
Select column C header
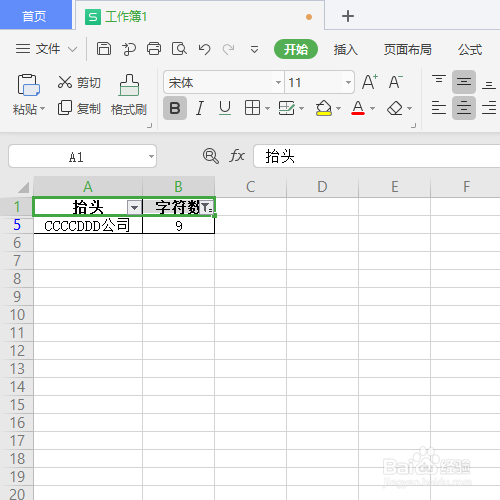point(250,187)
